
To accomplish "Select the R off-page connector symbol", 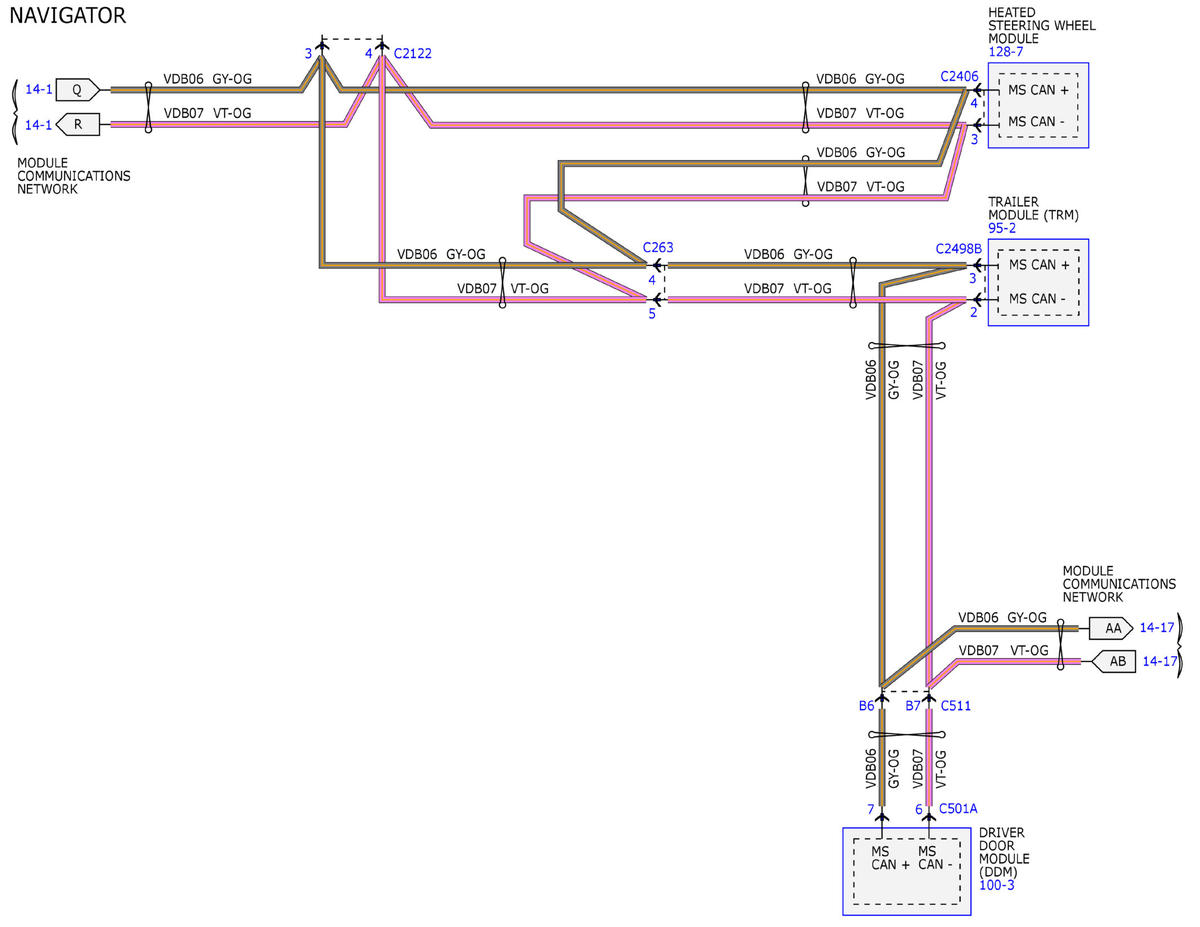I will click(x=79, y=125).
